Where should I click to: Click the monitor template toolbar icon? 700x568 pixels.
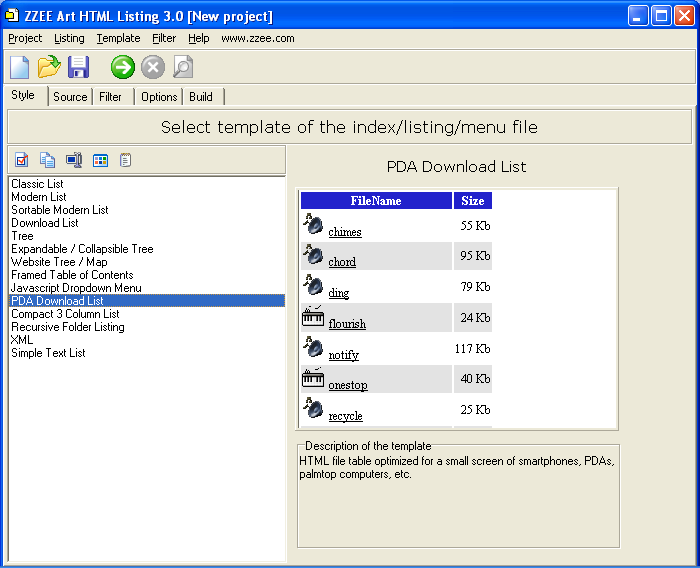point(74,160)
